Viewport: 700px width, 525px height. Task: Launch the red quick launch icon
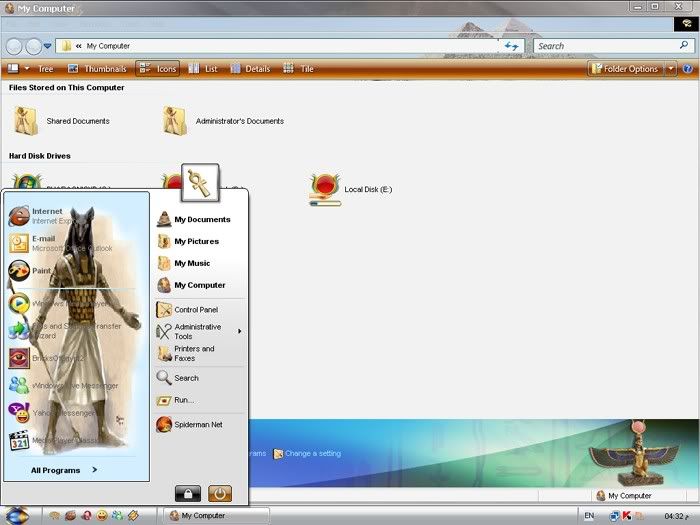(86, 516)
